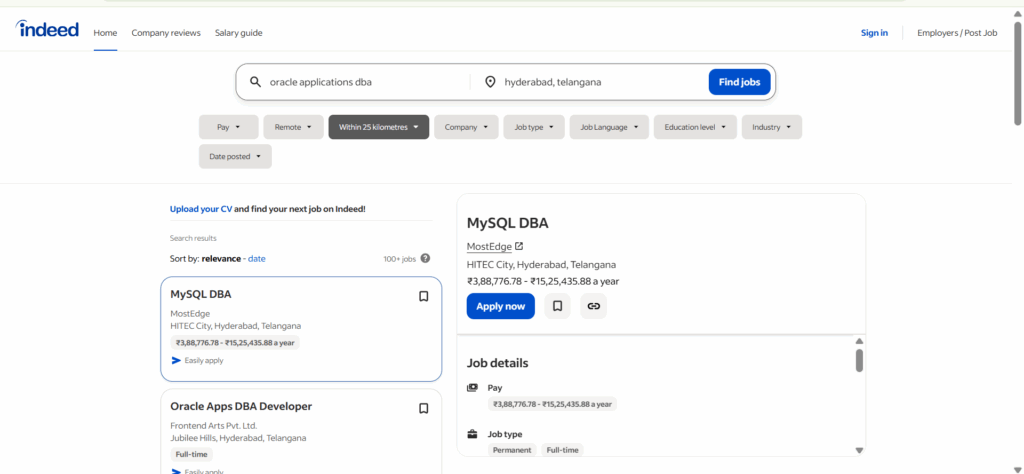Click the Apply now button
The width and height of the screenshot is (1024, 474).
tap(500, 306)
